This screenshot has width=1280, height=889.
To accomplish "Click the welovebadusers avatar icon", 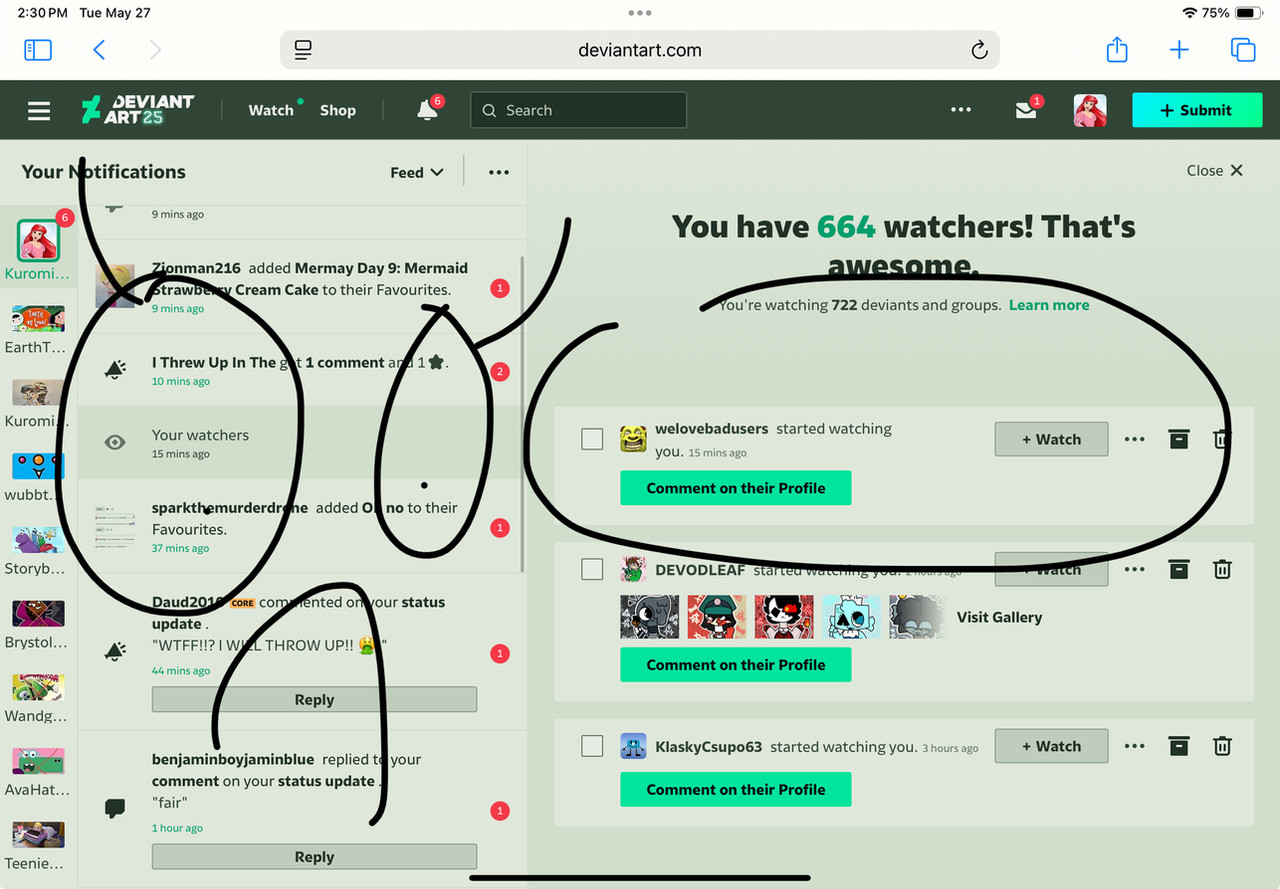I will point(633,439).
